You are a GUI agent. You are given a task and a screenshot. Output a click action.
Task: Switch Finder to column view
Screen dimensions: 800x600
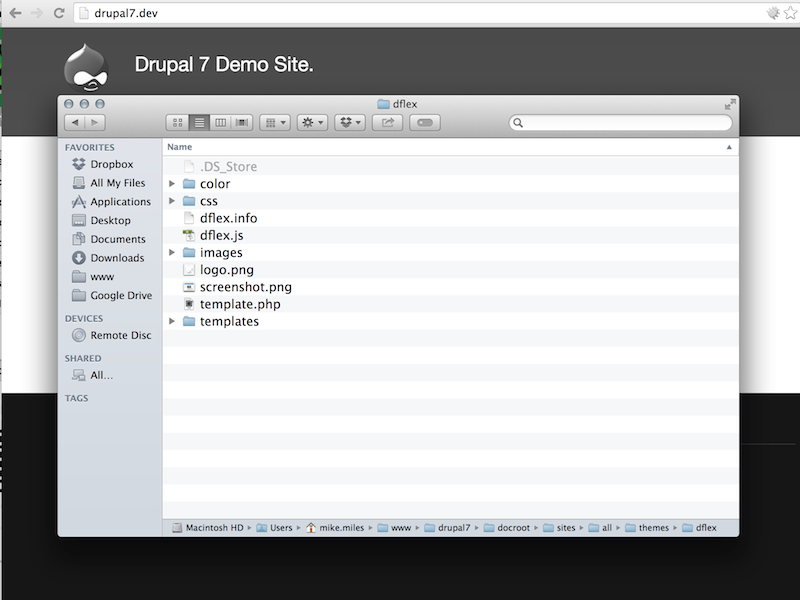tap(221, 122)
